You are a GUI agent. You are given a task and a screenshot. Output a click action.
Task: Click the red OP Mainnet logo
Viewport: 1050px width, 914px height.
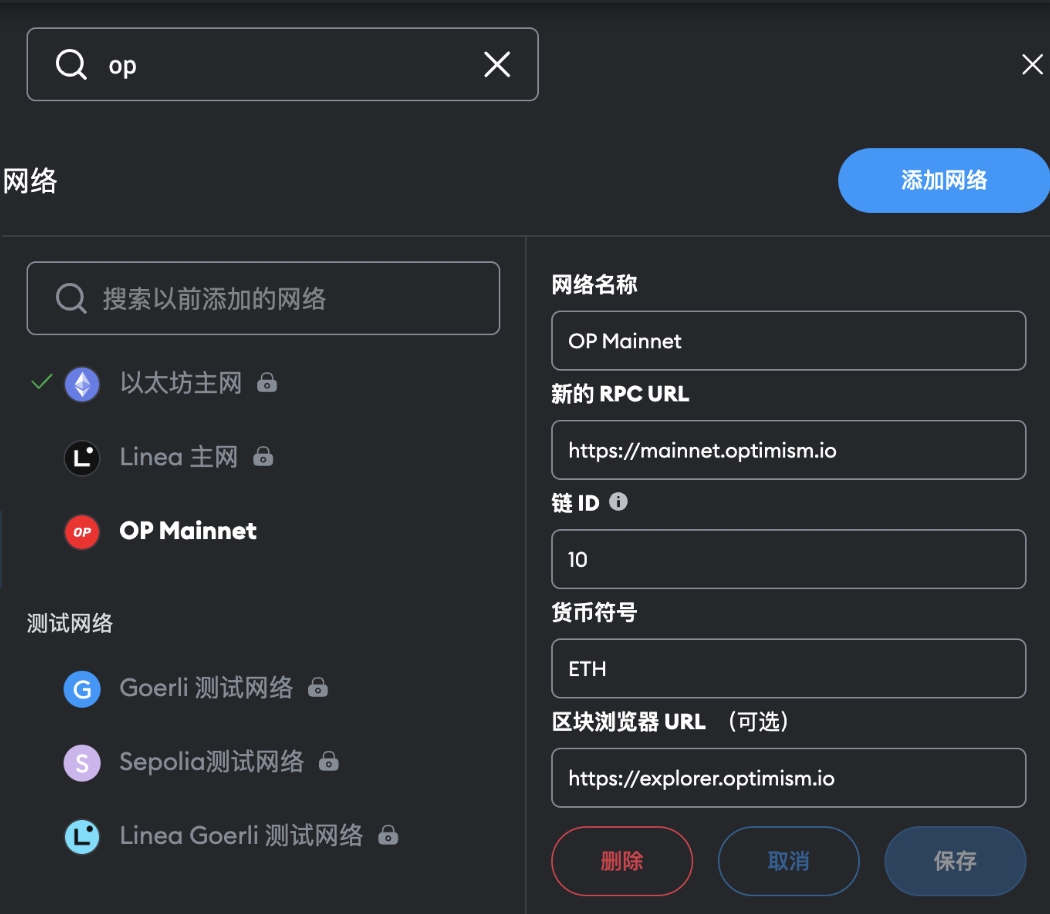point(82,532)
